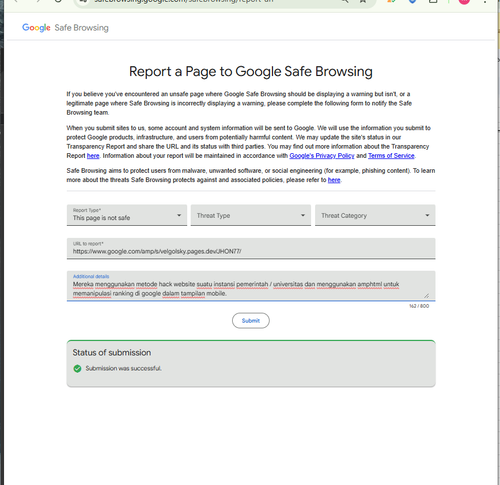Screen dimensions: 500x485
Task: Open Google's Privacy Policy link
Action: pos(322,156)
